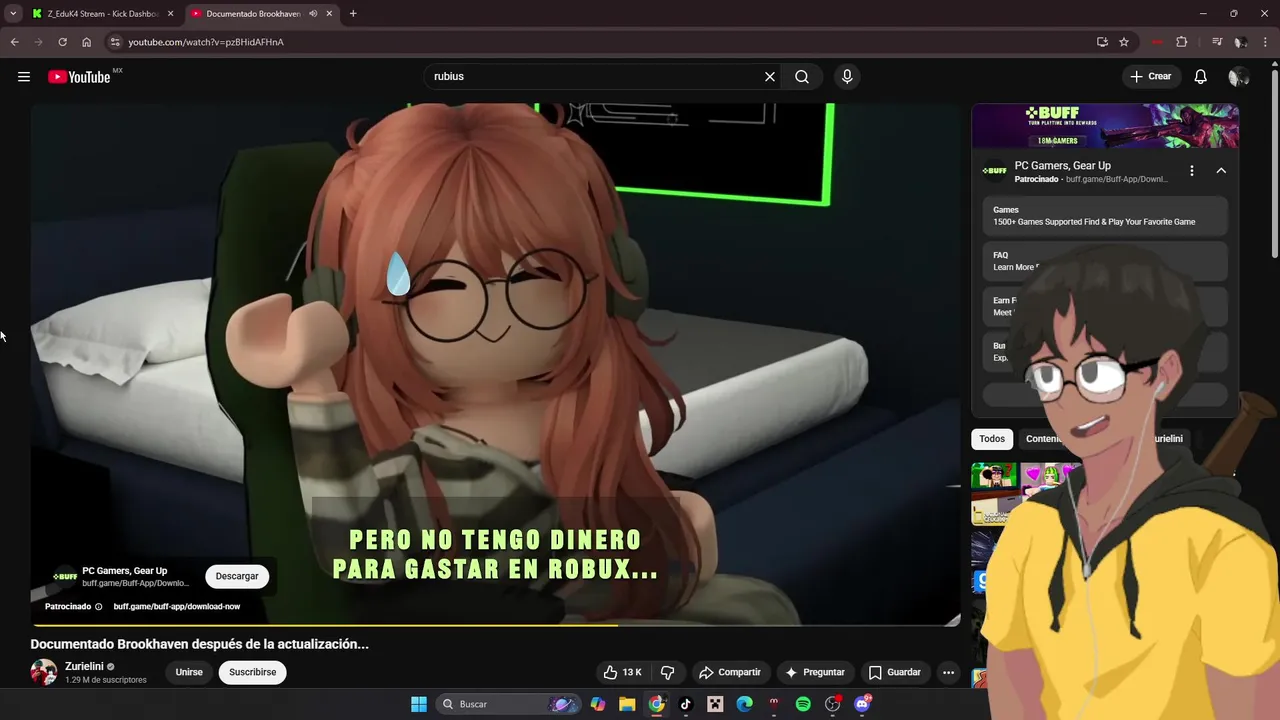Screen dimensions: 1280x720
Task: Clear the search text with X
Action: pos(770,77)
